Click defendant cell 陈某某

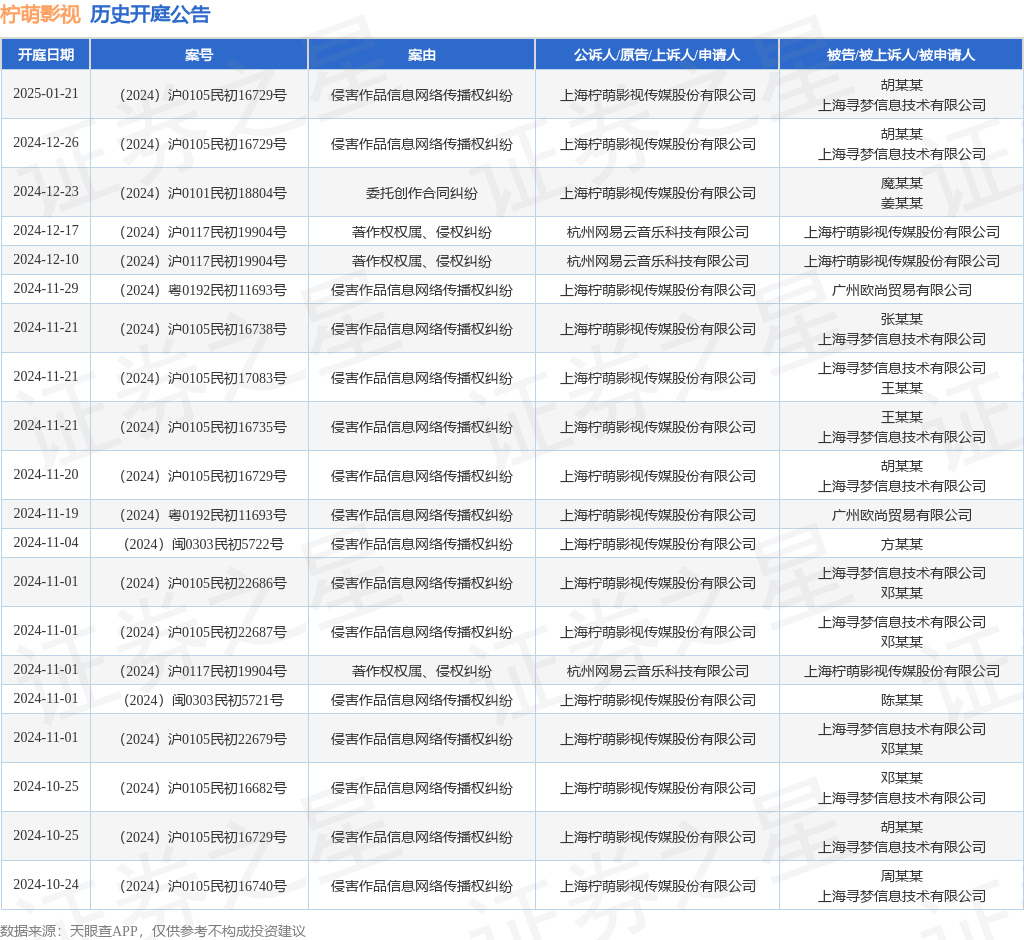(x=902, y=700)
